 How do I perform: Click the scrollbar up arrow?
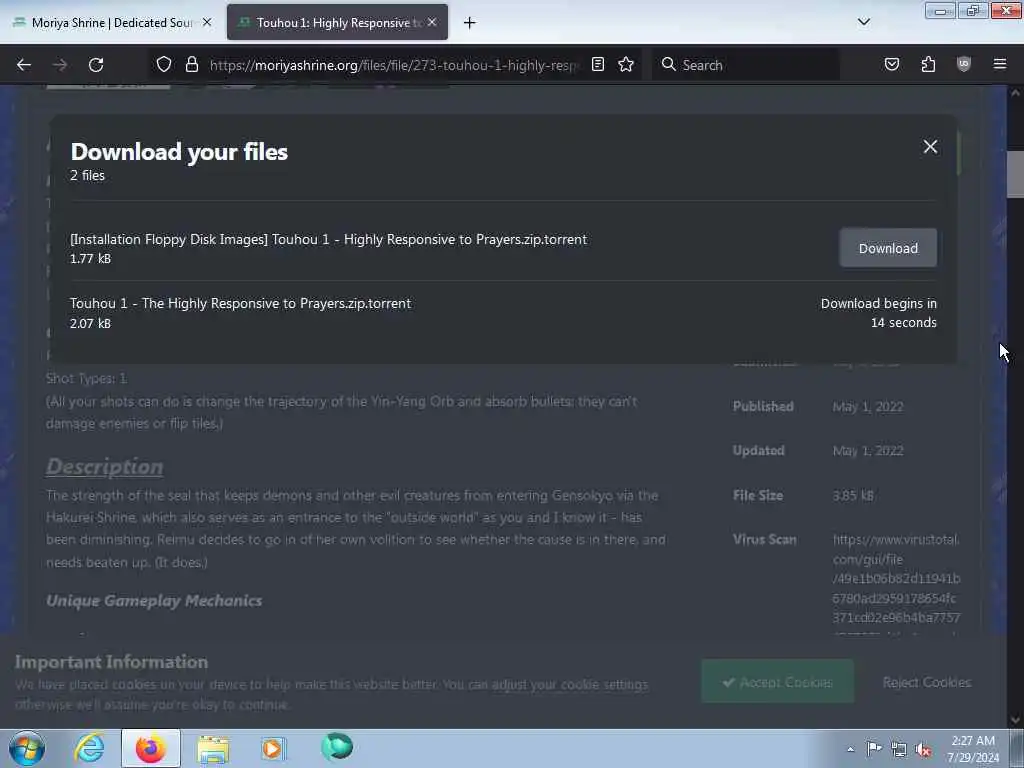[1015, 93]
